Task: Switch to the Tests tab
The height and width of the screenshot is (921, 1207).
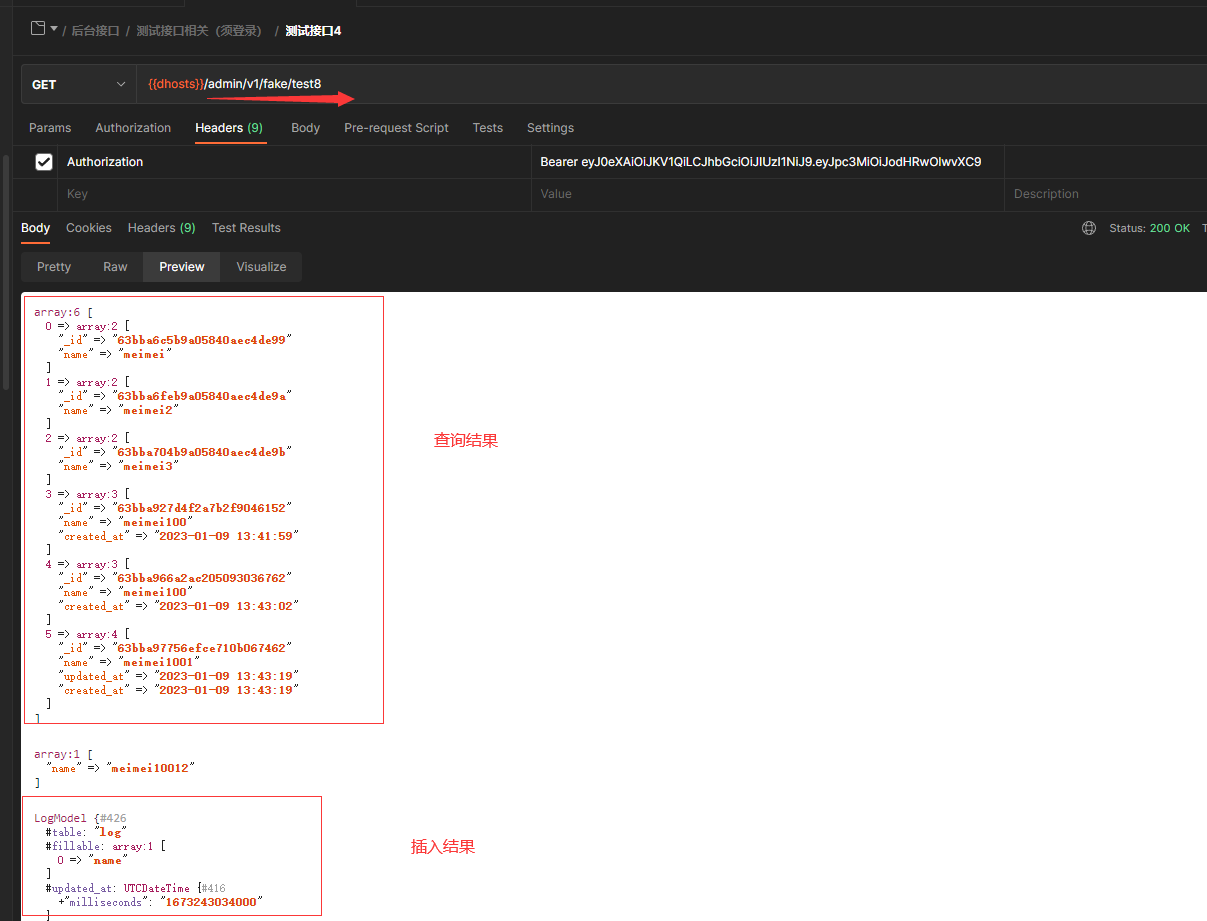Action: (488, 128)
